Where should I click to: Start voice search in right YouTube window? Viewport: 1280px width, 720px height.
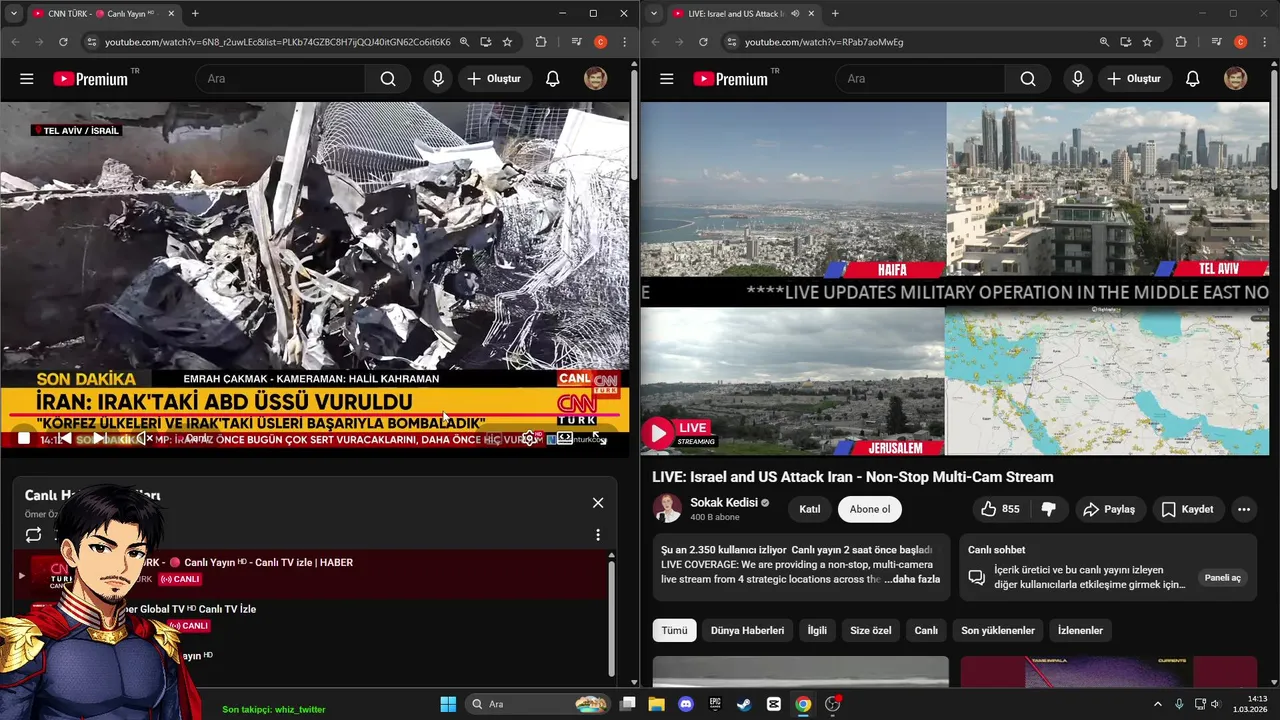pos(1077,79)
